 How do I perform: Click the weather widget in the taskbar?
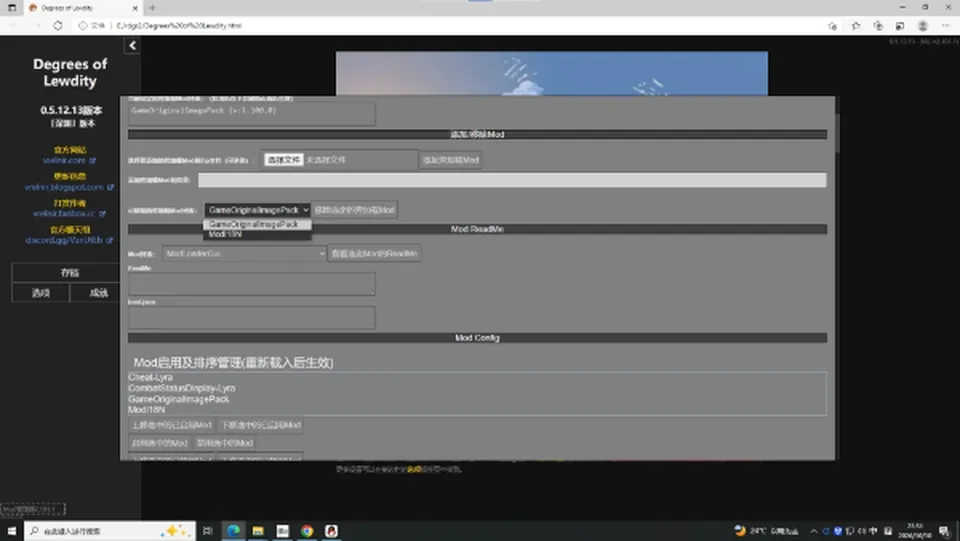[767, 531]
